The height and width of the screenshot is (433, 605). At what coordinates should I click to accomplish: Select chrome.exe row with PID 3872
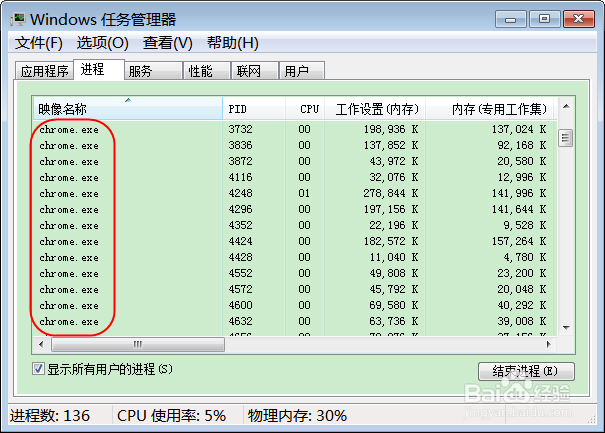point(293,161)
